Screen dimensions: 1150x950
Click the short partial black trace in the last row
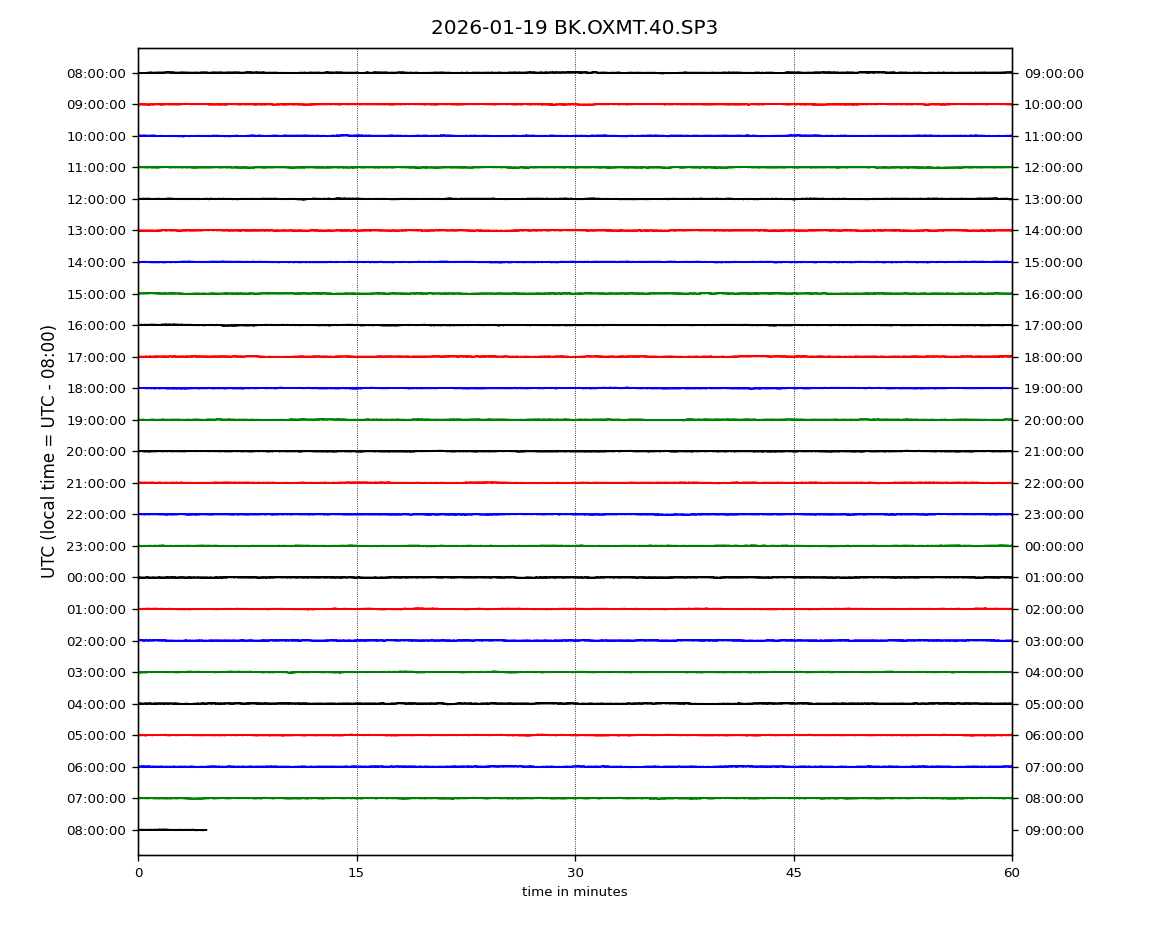172,830
